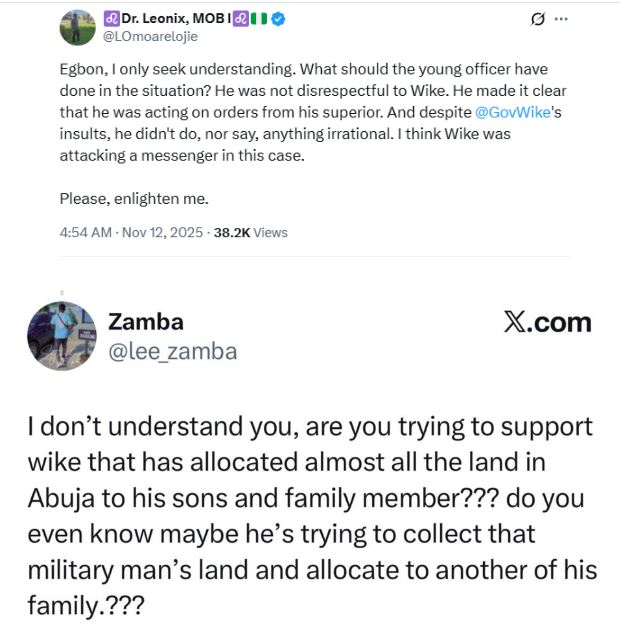Click Zamba's reply text about Abuja land
Screen dimensions: 620x630
(x=310, y=516)
